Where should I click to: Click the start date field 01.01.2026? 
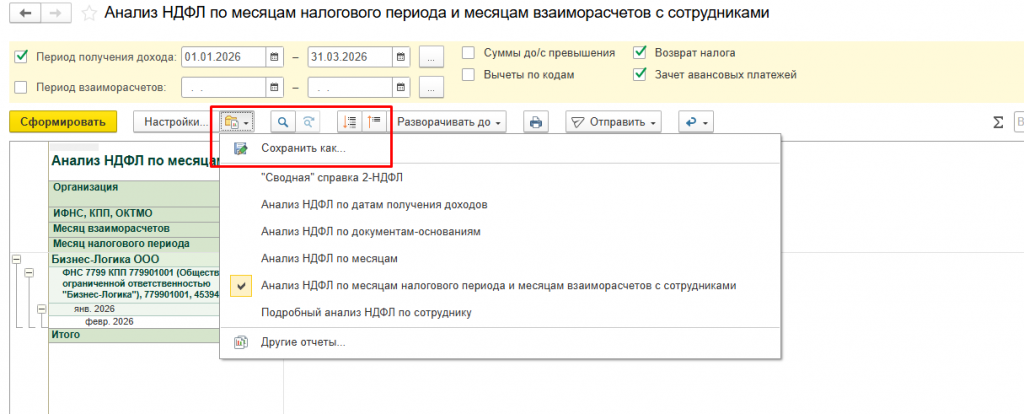pyautogui.click(x=223, y=57)
